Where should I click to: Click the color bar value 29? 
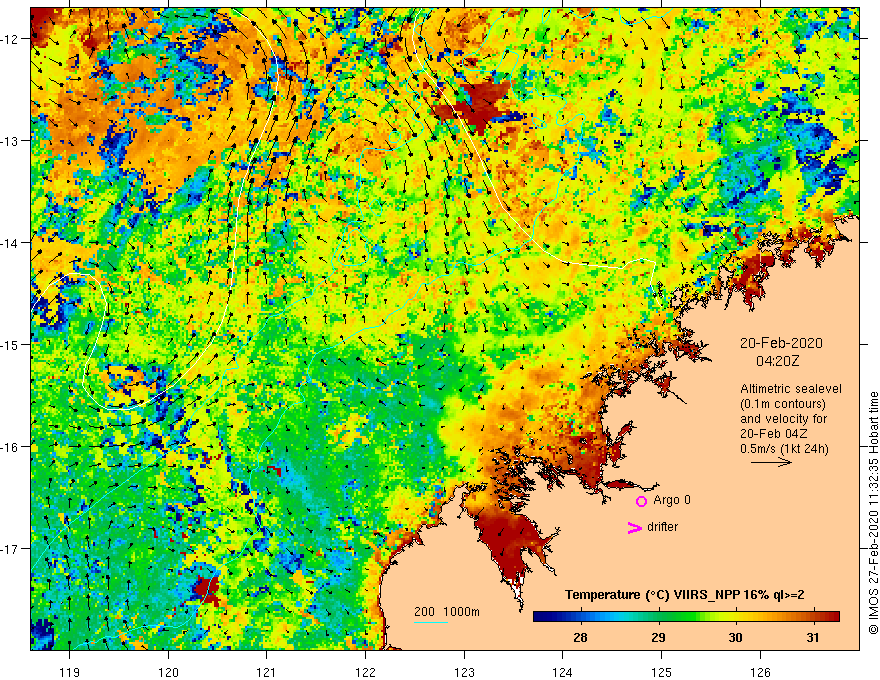tap(658, 637)
